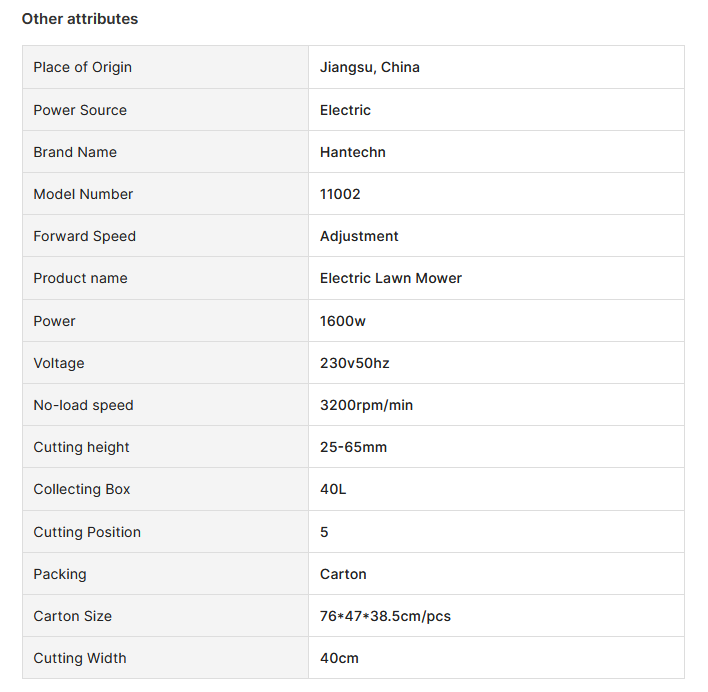Click the "Voltage" row label
The width and height of the screenshot is (708, 692).
(x=59, y=363)
